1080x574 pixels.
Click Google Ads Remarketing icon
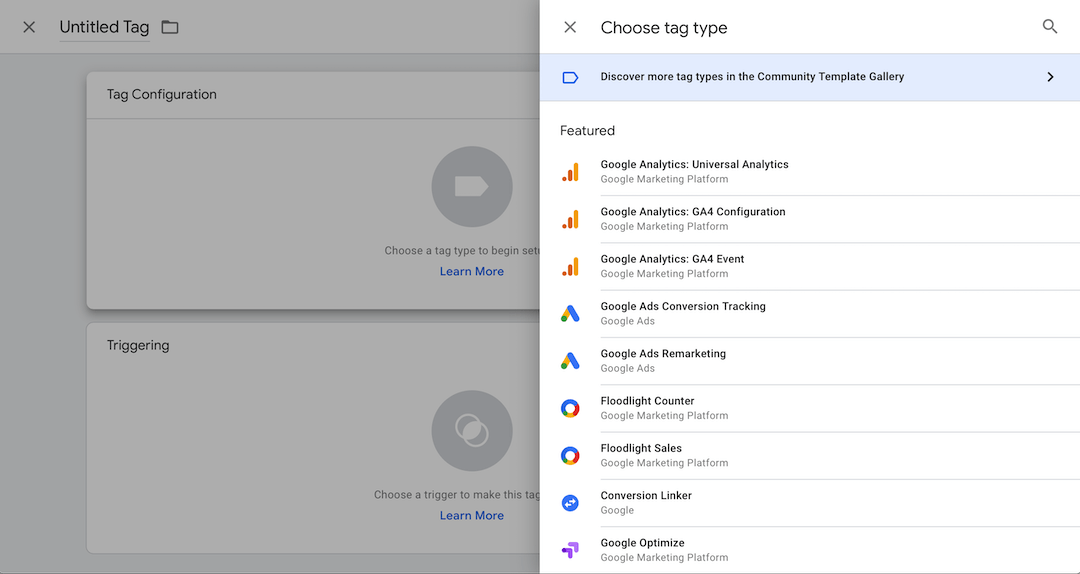(x=570, y=361)
